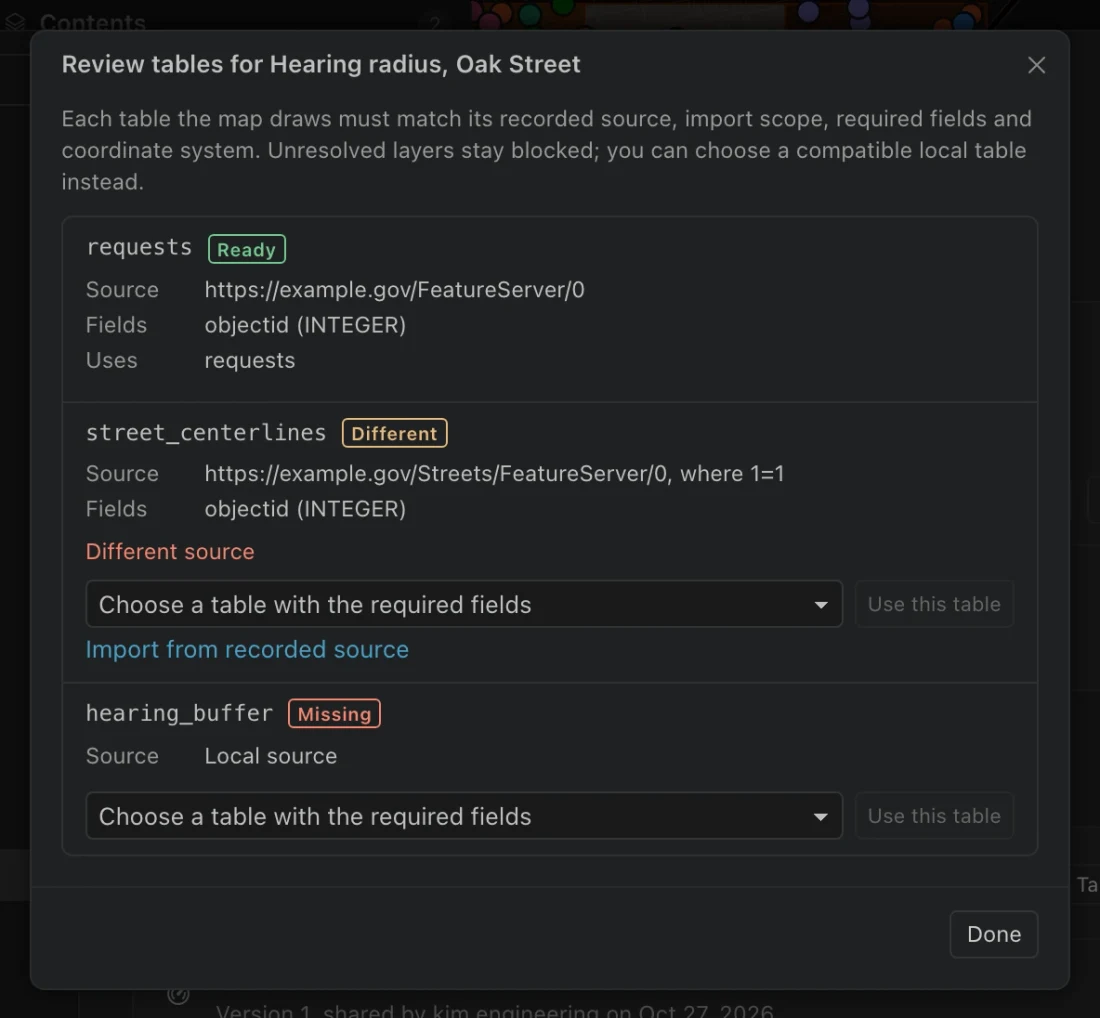This screenshot has width=1100, height=1018.
Task: Click the Uses value requests
Action: click(x=250, y=361)
